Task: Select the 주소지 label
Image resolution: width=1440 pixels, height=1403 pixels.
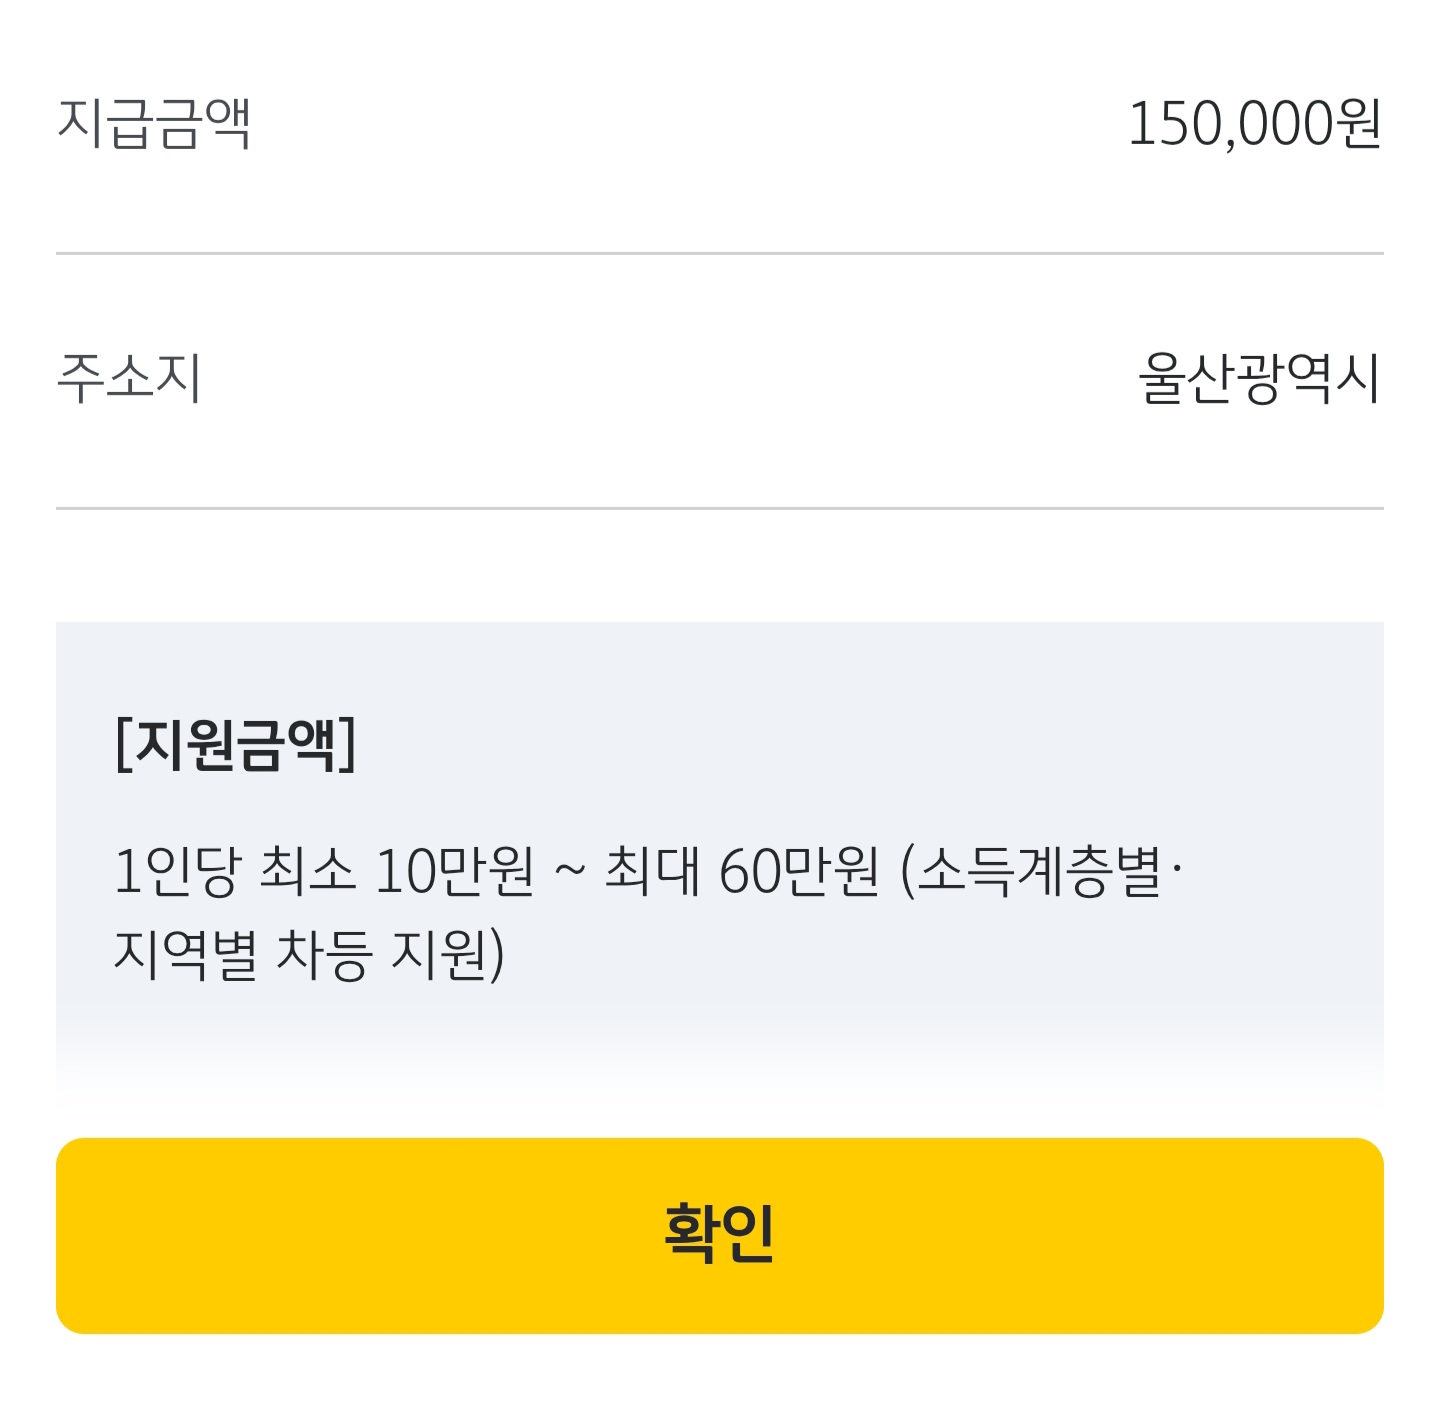Action: coord(130,378)
